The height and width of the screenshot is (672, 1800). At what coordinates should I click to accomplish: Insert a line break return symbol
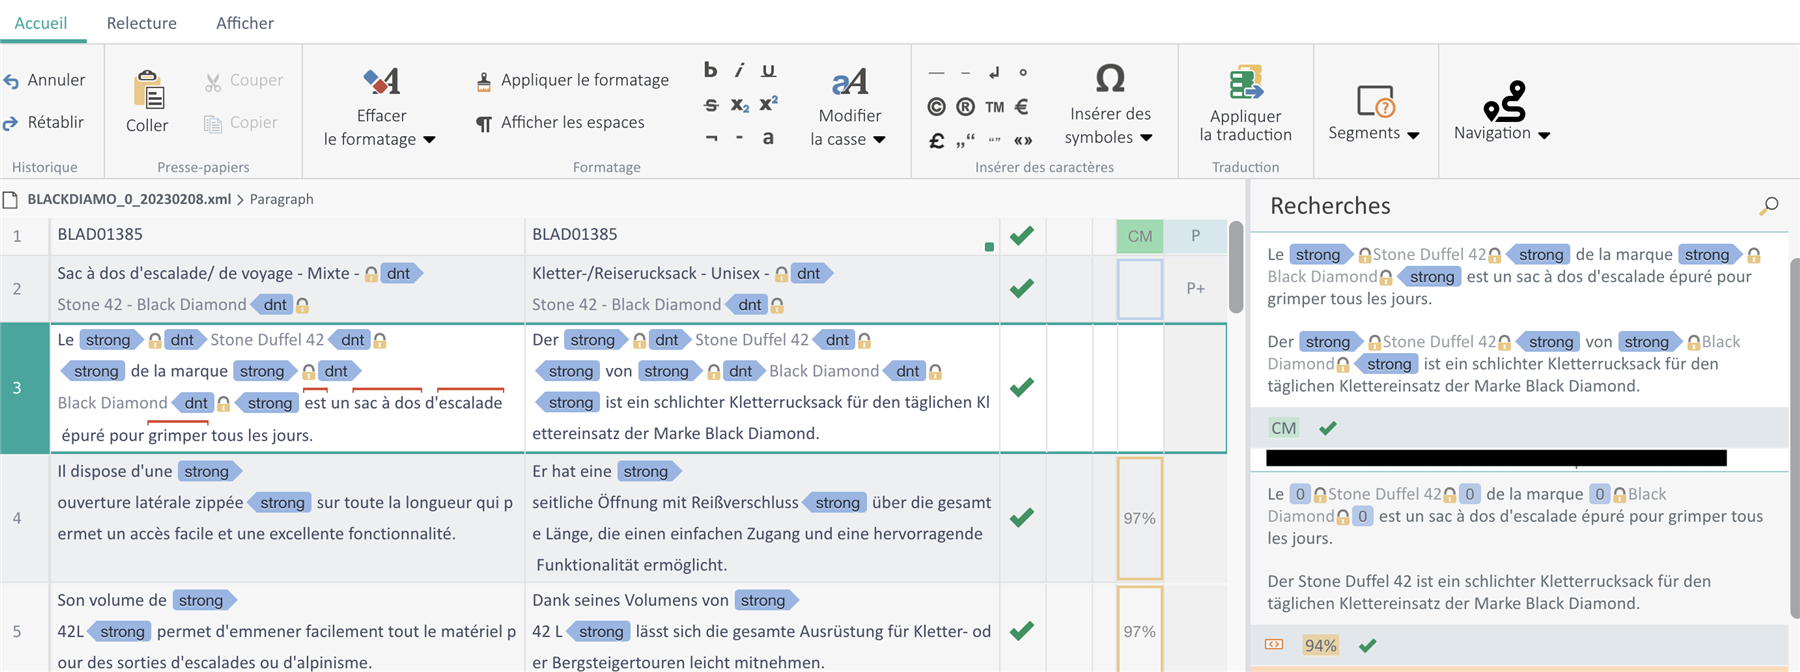click(994, 73)
